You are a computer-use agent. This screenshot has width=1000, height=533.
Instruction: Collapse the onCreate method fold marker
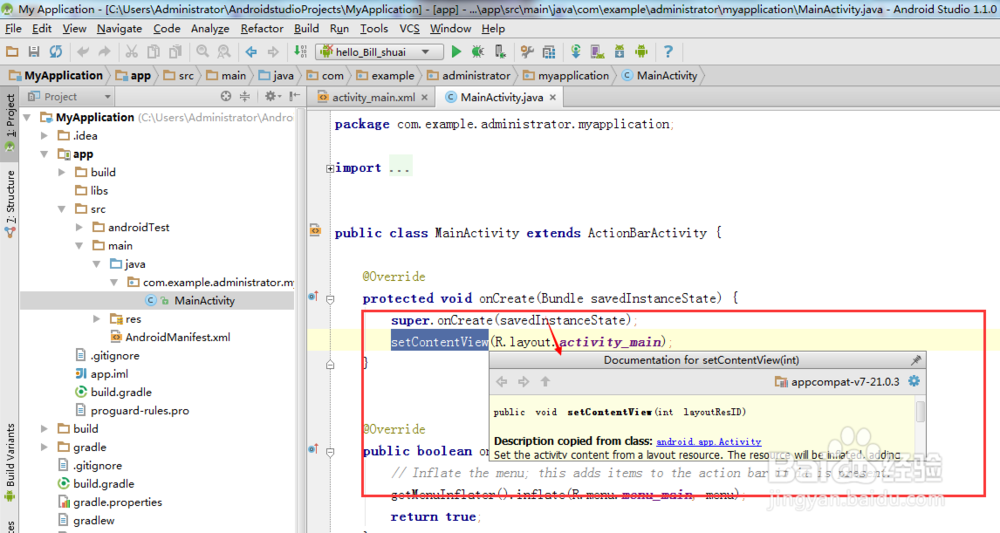click(330, 299)
